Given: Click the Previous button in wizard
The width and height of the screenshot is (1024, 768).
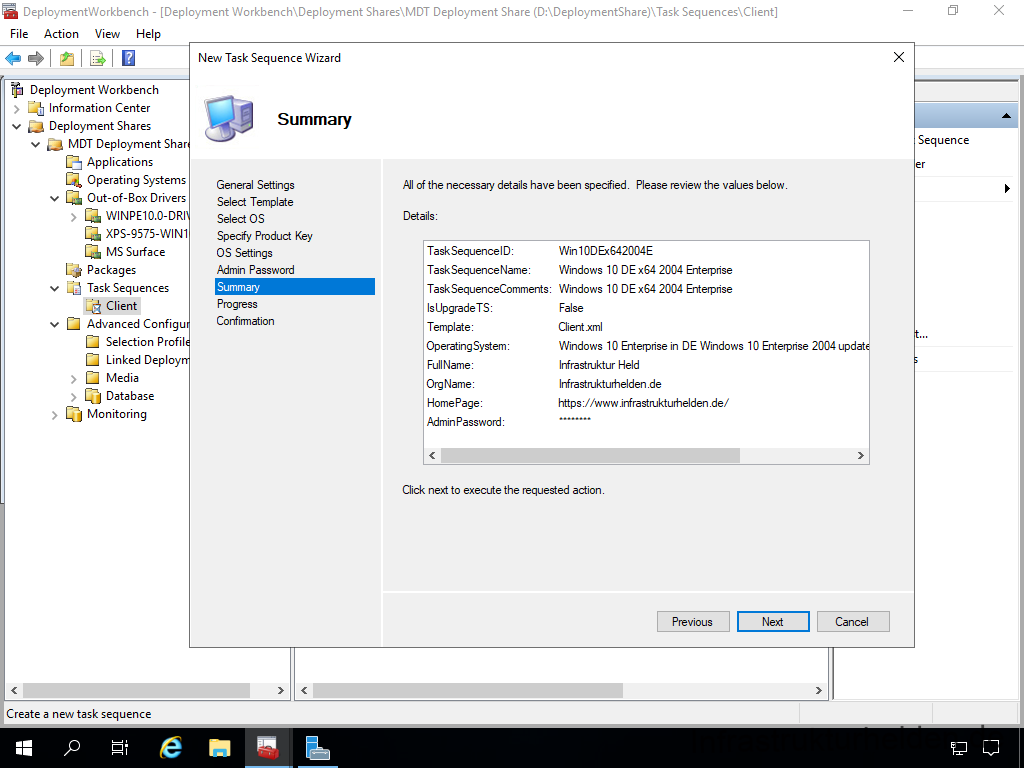Looking at the screenshot, I should coord(693,622).
